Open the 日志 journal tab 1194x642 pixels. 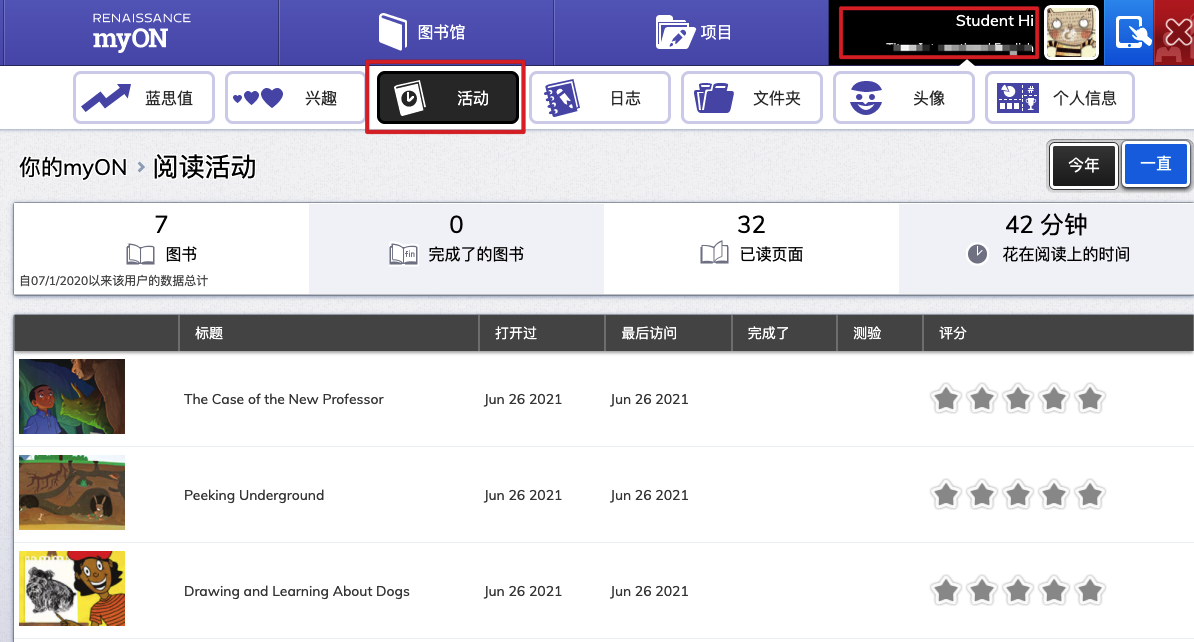tap(600, 97)
